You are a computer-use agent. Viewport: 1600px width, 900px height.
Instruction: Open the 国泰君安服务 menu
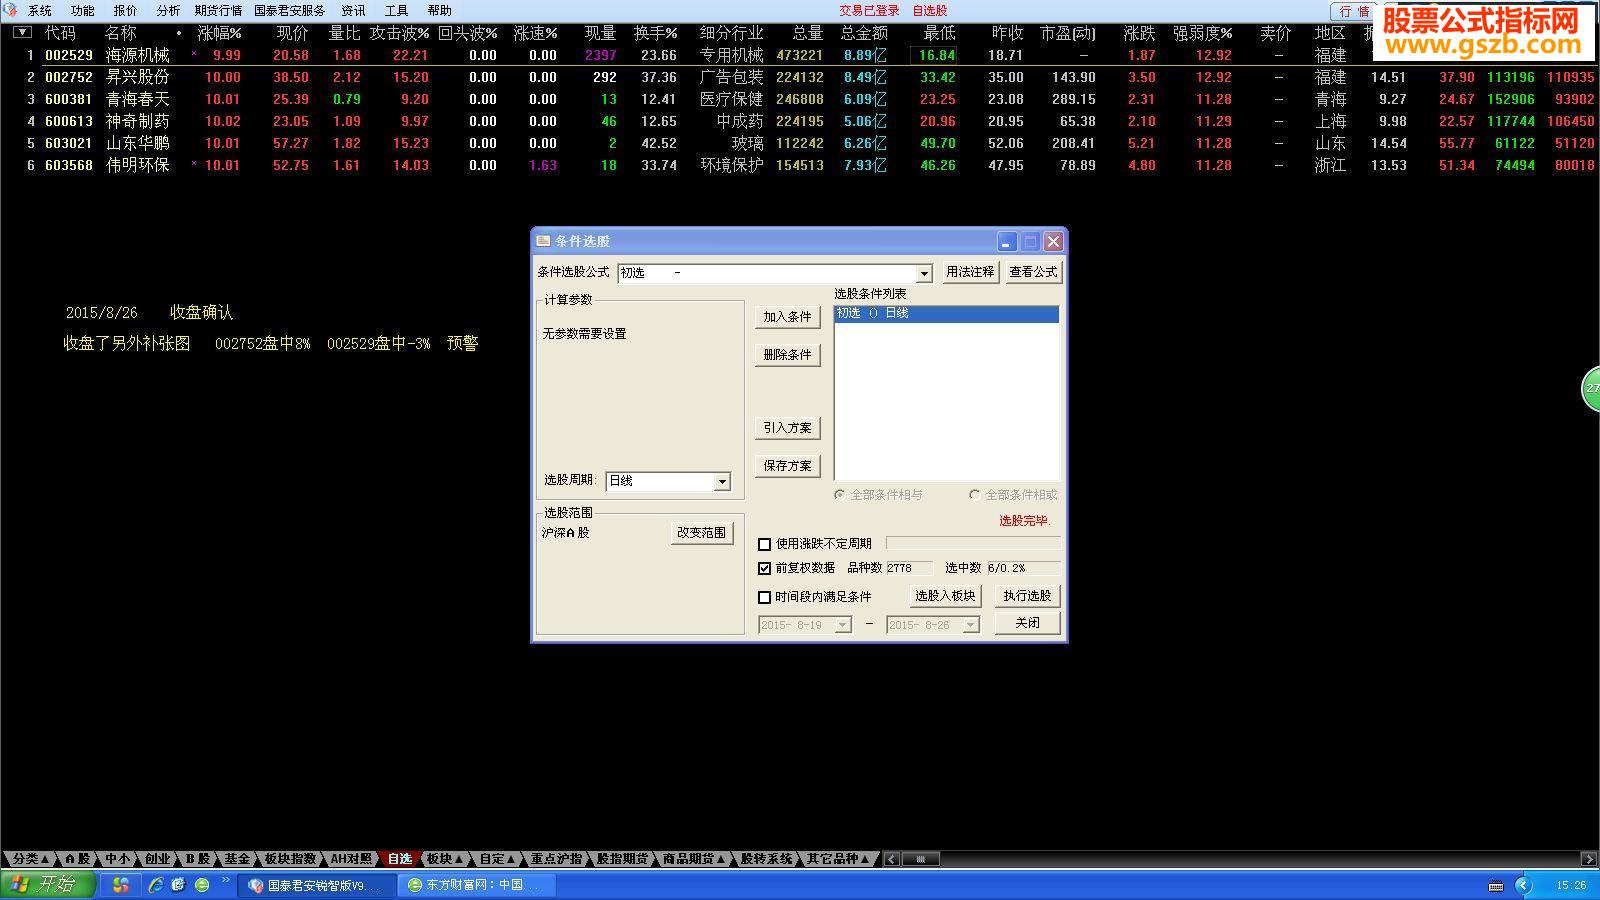pyautogui.click(x=290, y=11)
